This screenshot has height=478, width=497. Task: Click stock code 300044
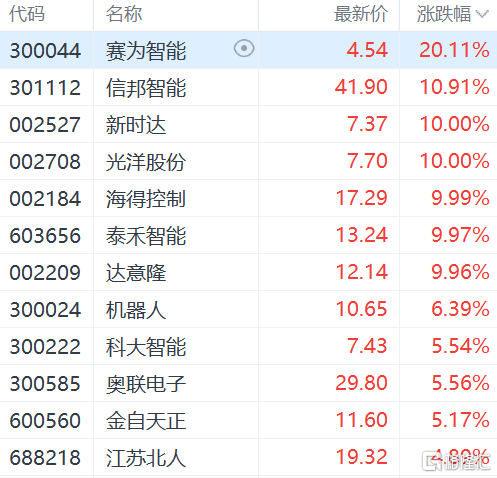(45, 51)
